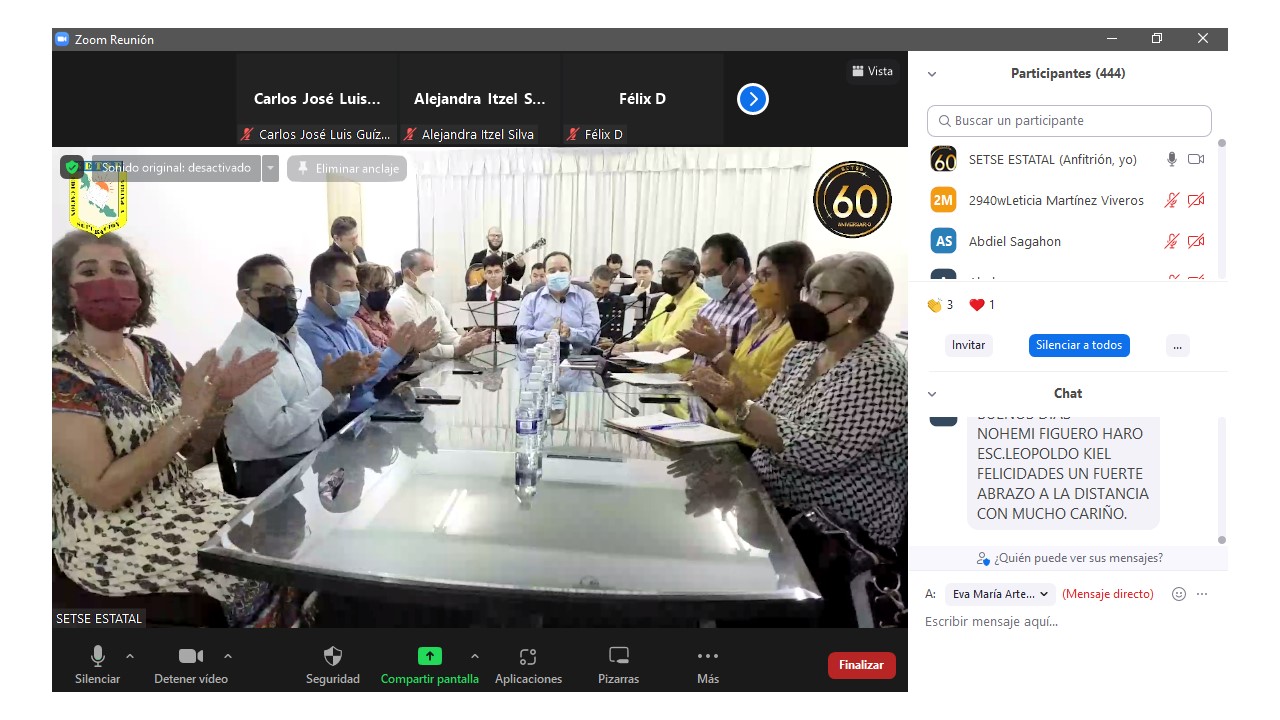Mute microphone with Silenciar button
This screenshot has width=1280, height=720.
(97, 665)
